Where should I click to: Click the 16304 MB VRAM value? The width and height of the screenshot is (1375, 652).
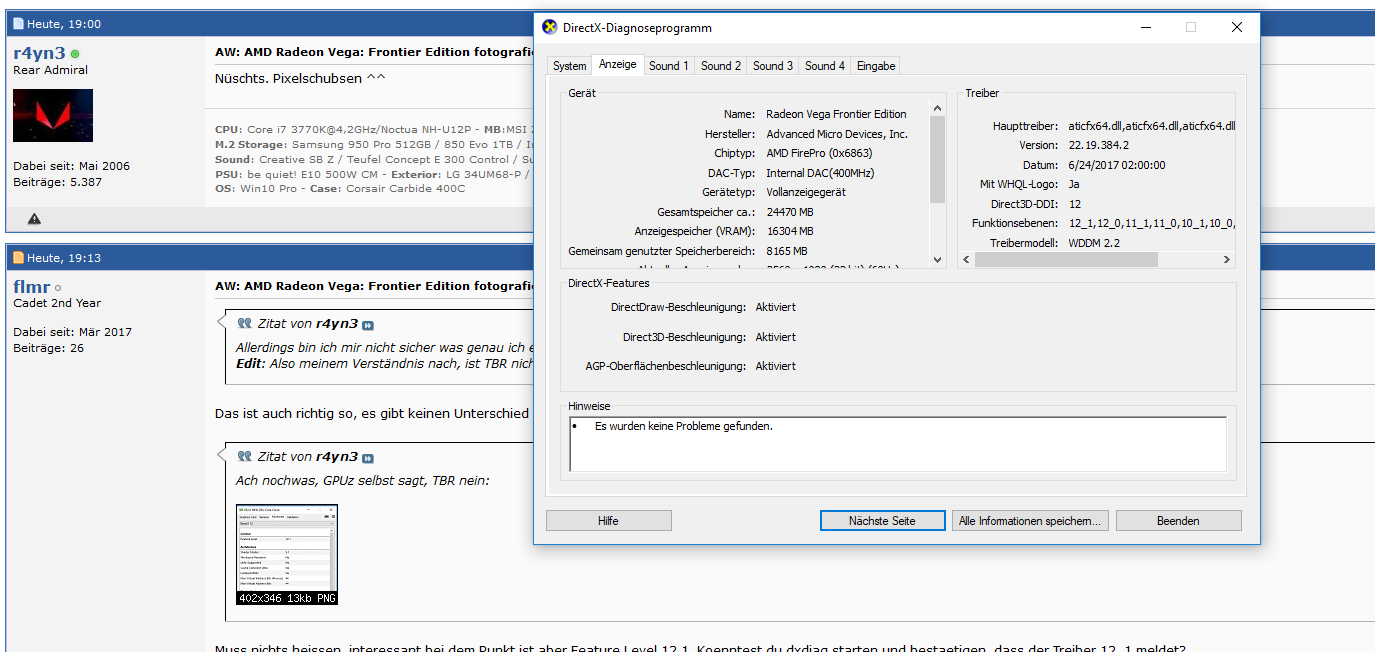coord(790,231)
